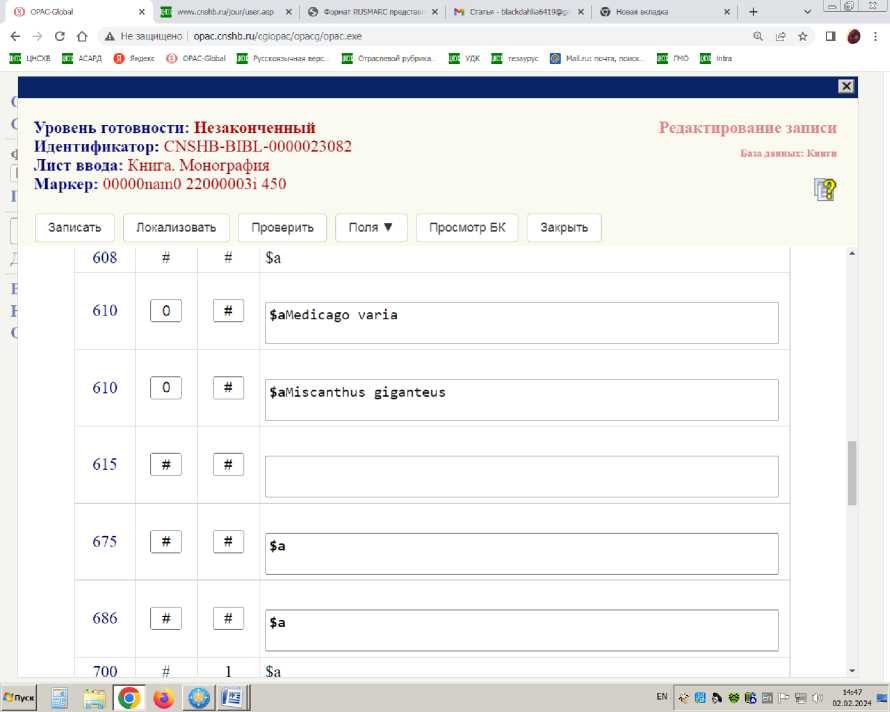Open field 686 tag link
The image size is (890, 712).
105,618
